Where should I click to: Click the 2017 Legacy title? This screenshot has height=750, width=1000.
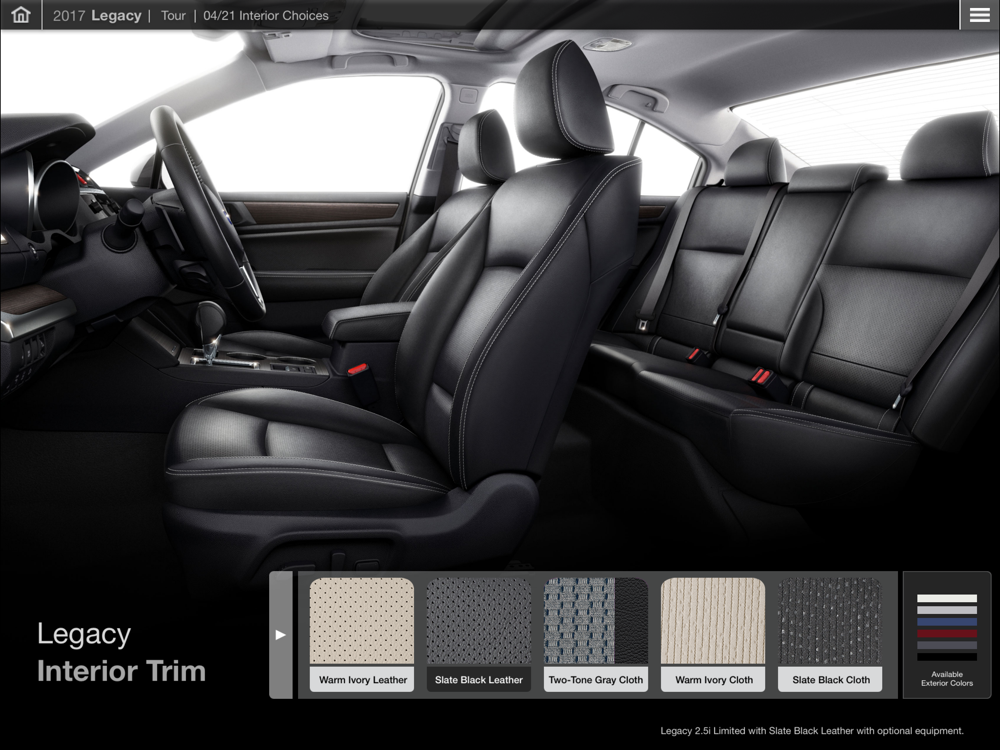(97, 15)
